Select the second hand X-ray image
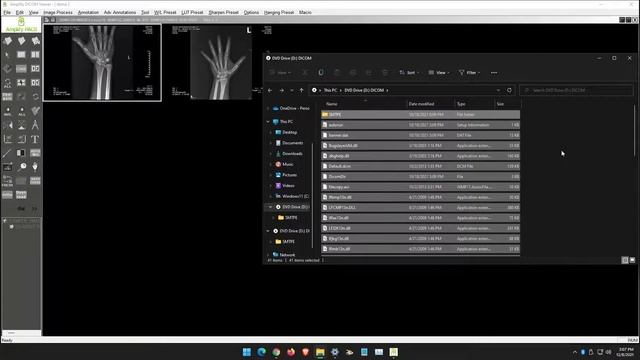The width and height of the screenshot is (640, 360). (220, 62)
